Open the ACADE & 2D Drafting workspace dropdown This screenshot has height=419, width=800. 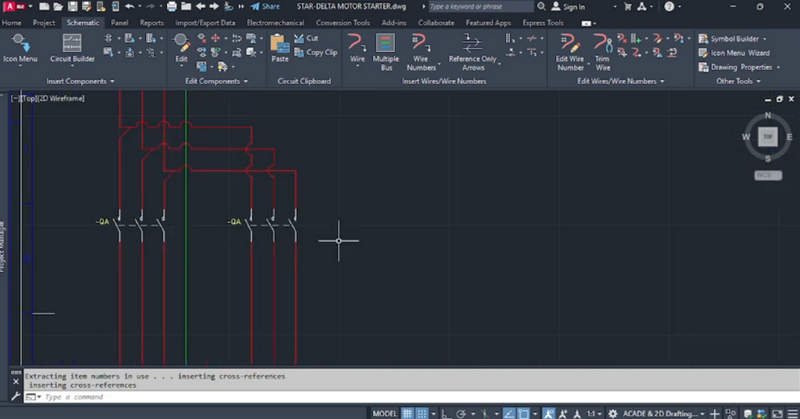tap(663, 413)
